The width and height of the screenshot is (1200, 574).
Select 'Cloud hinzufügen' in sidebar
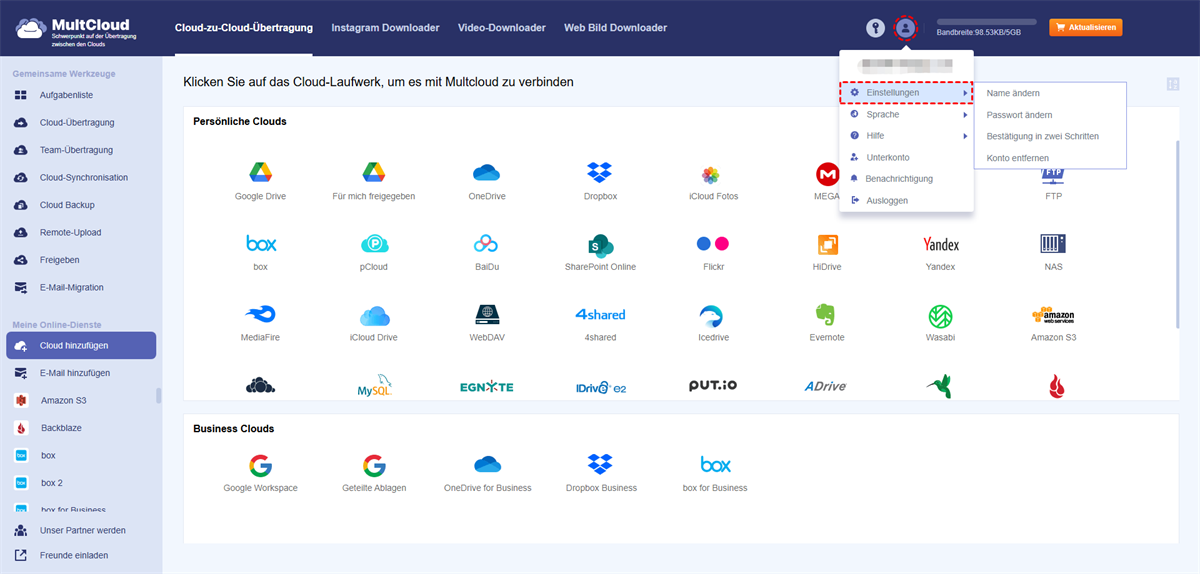80,345
